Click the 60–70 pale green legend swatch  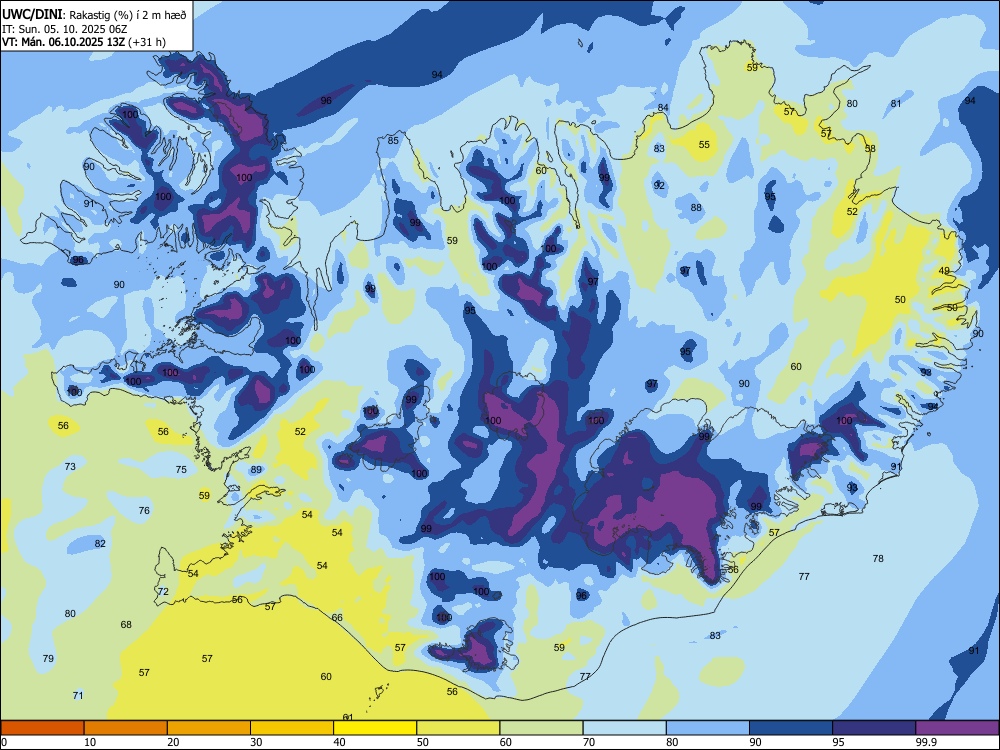coord(541,728)
